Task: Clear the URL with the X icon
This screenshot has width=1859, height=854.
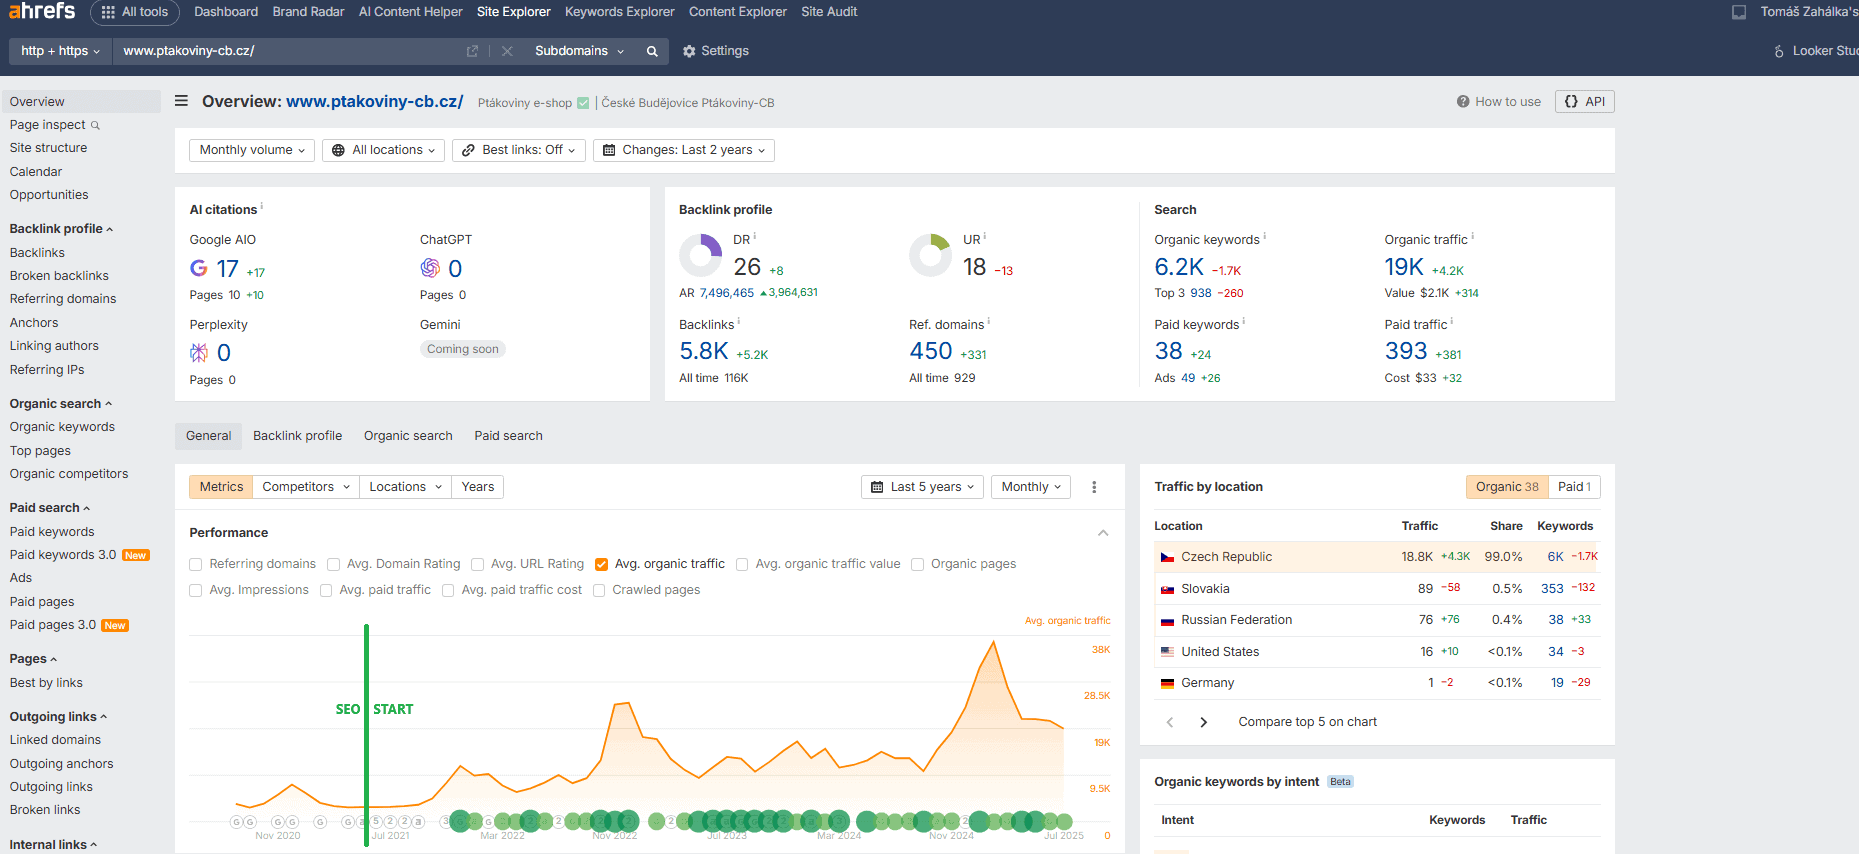Action: pos(507,51)
